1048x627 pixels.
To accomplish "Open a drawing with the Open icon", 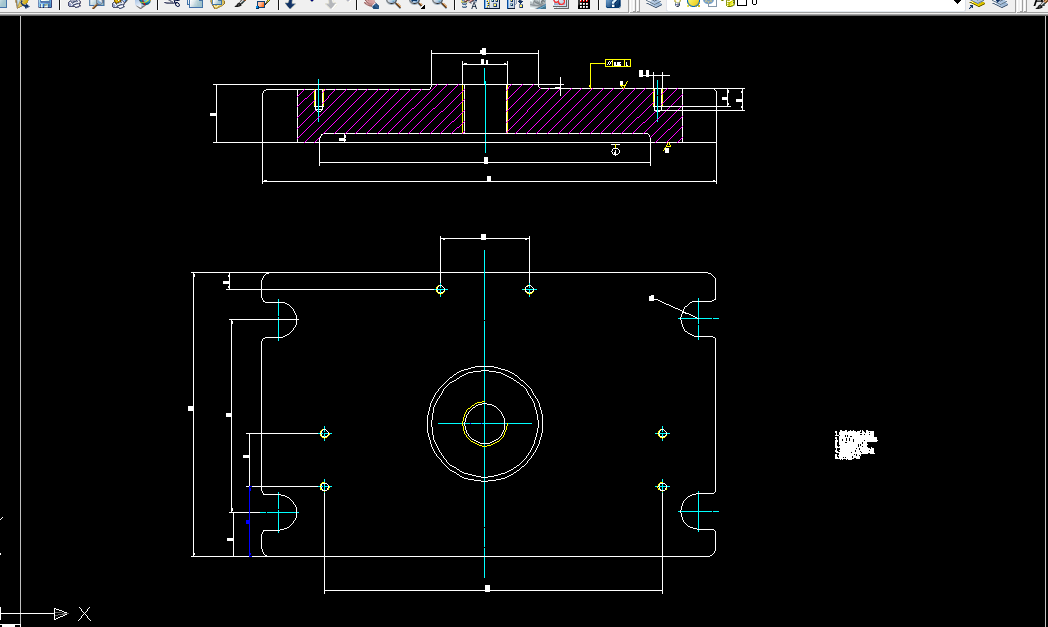I will (x=23, y=3).
